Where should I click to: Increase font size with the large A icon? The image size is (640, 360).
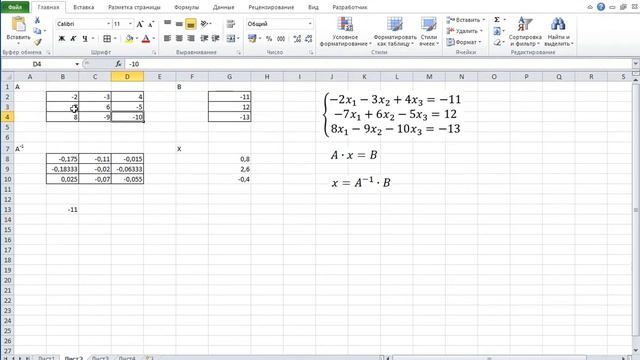click(140, 24)
